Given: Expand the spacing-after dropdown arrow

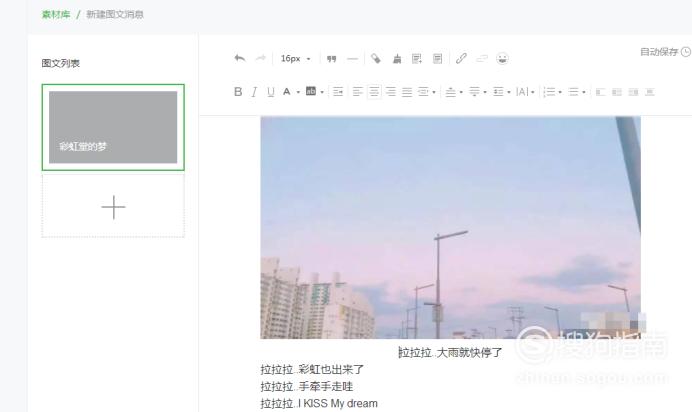Looking at the screenshot, I should pos(485,92).
